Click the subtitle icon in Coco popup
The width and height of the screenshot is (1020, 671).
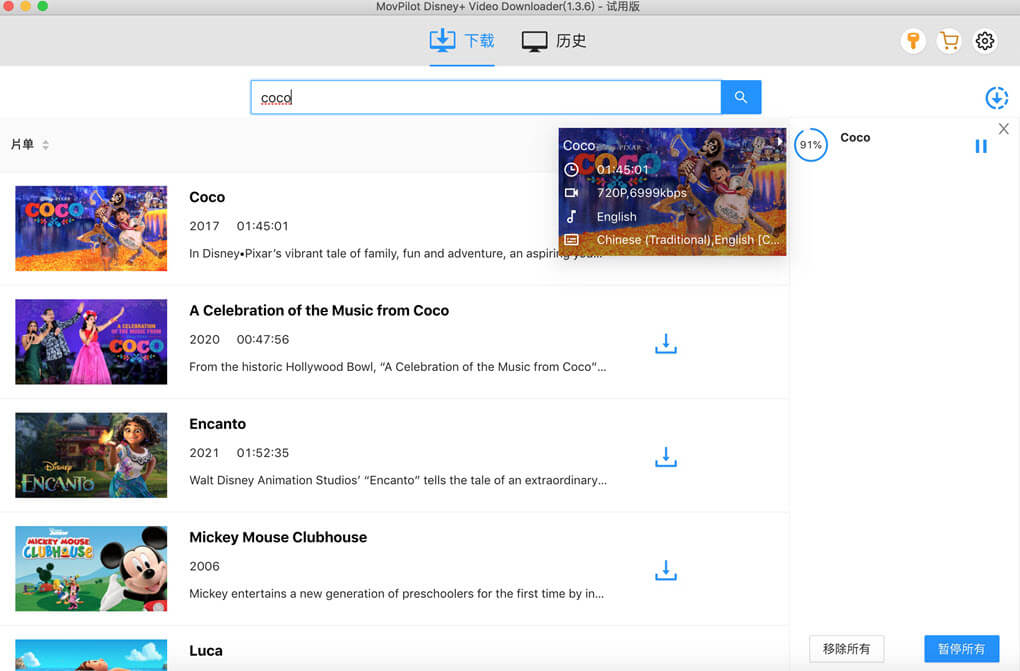pyautogui.click(x=571, y=240)
